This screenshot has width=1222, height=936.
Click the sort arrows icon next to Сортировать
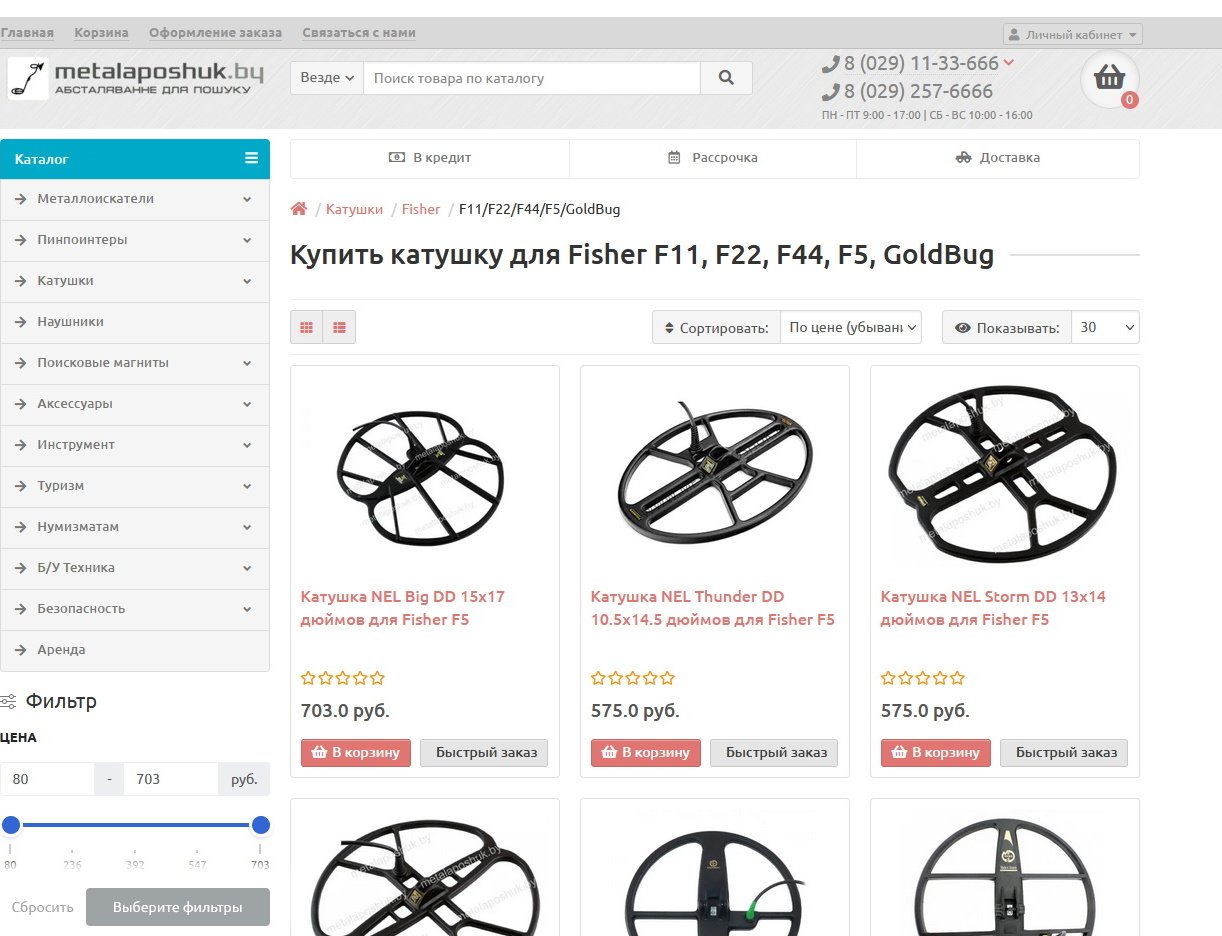669,328
